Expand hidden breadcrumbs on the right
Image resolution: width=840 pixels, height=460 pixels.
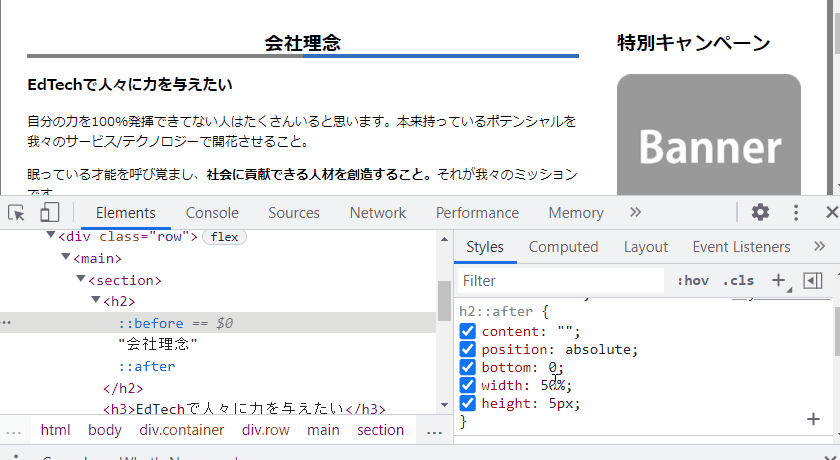(x=434, y=431)
